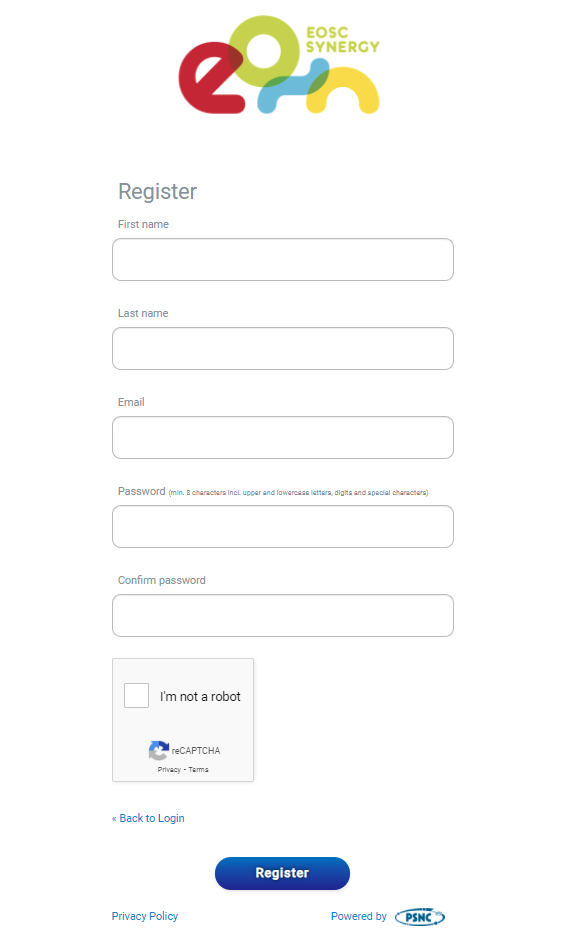Focus the First name input field
The image size is (565, 933).
tap(283, 259)
